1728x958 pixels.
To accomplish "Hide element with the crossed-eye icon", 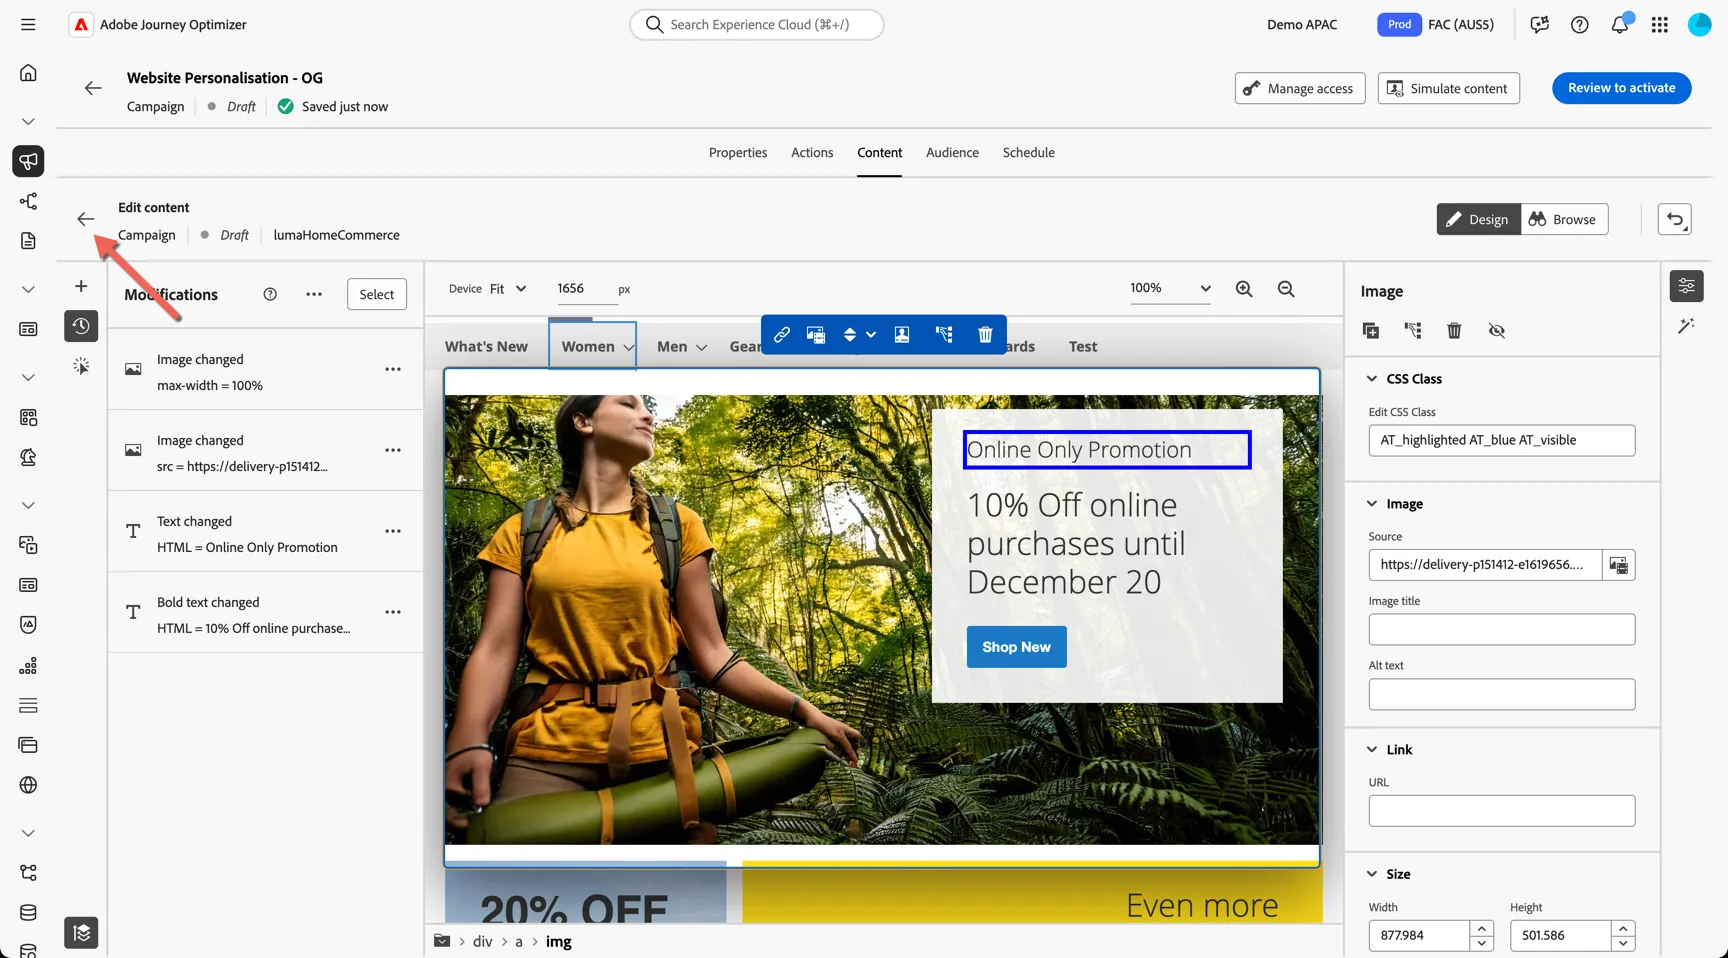I will tap(1496, 330).
